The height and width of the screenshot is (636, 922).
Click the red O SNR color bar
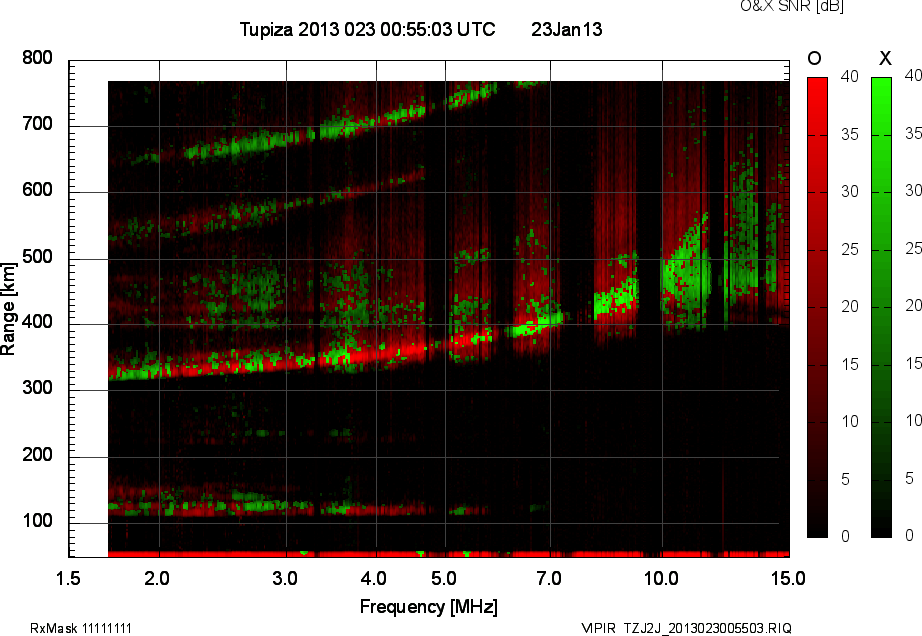click(817, 307)
